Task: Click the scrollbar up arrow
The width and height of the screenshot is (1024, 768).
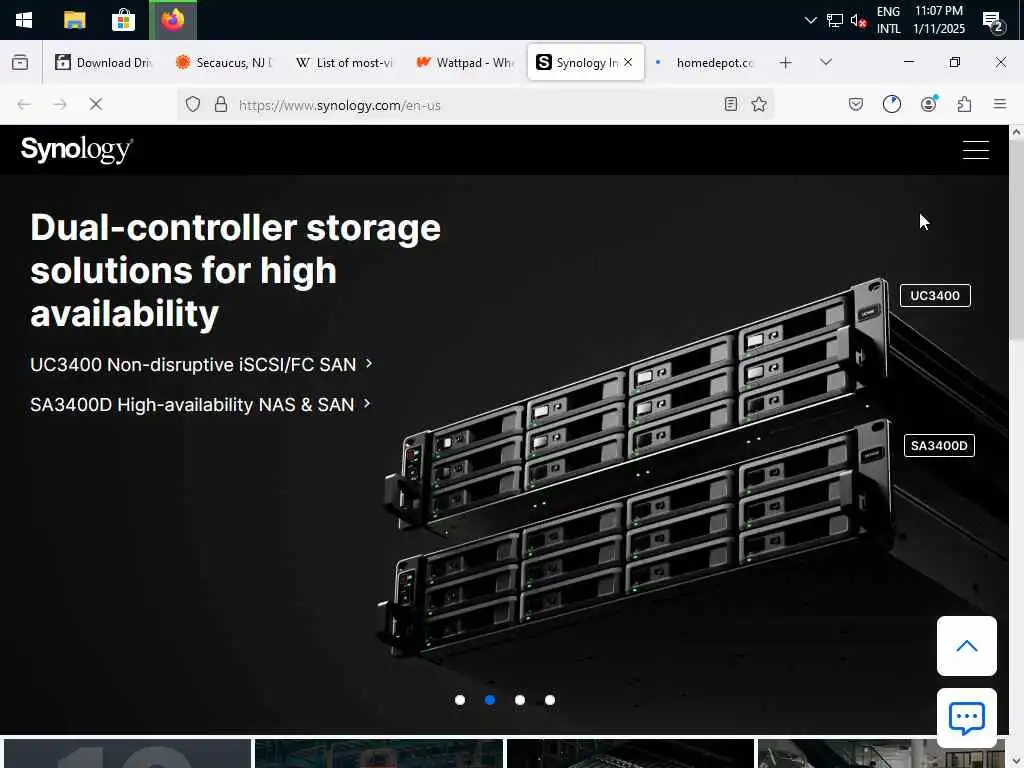Action: pos(1016,132)
